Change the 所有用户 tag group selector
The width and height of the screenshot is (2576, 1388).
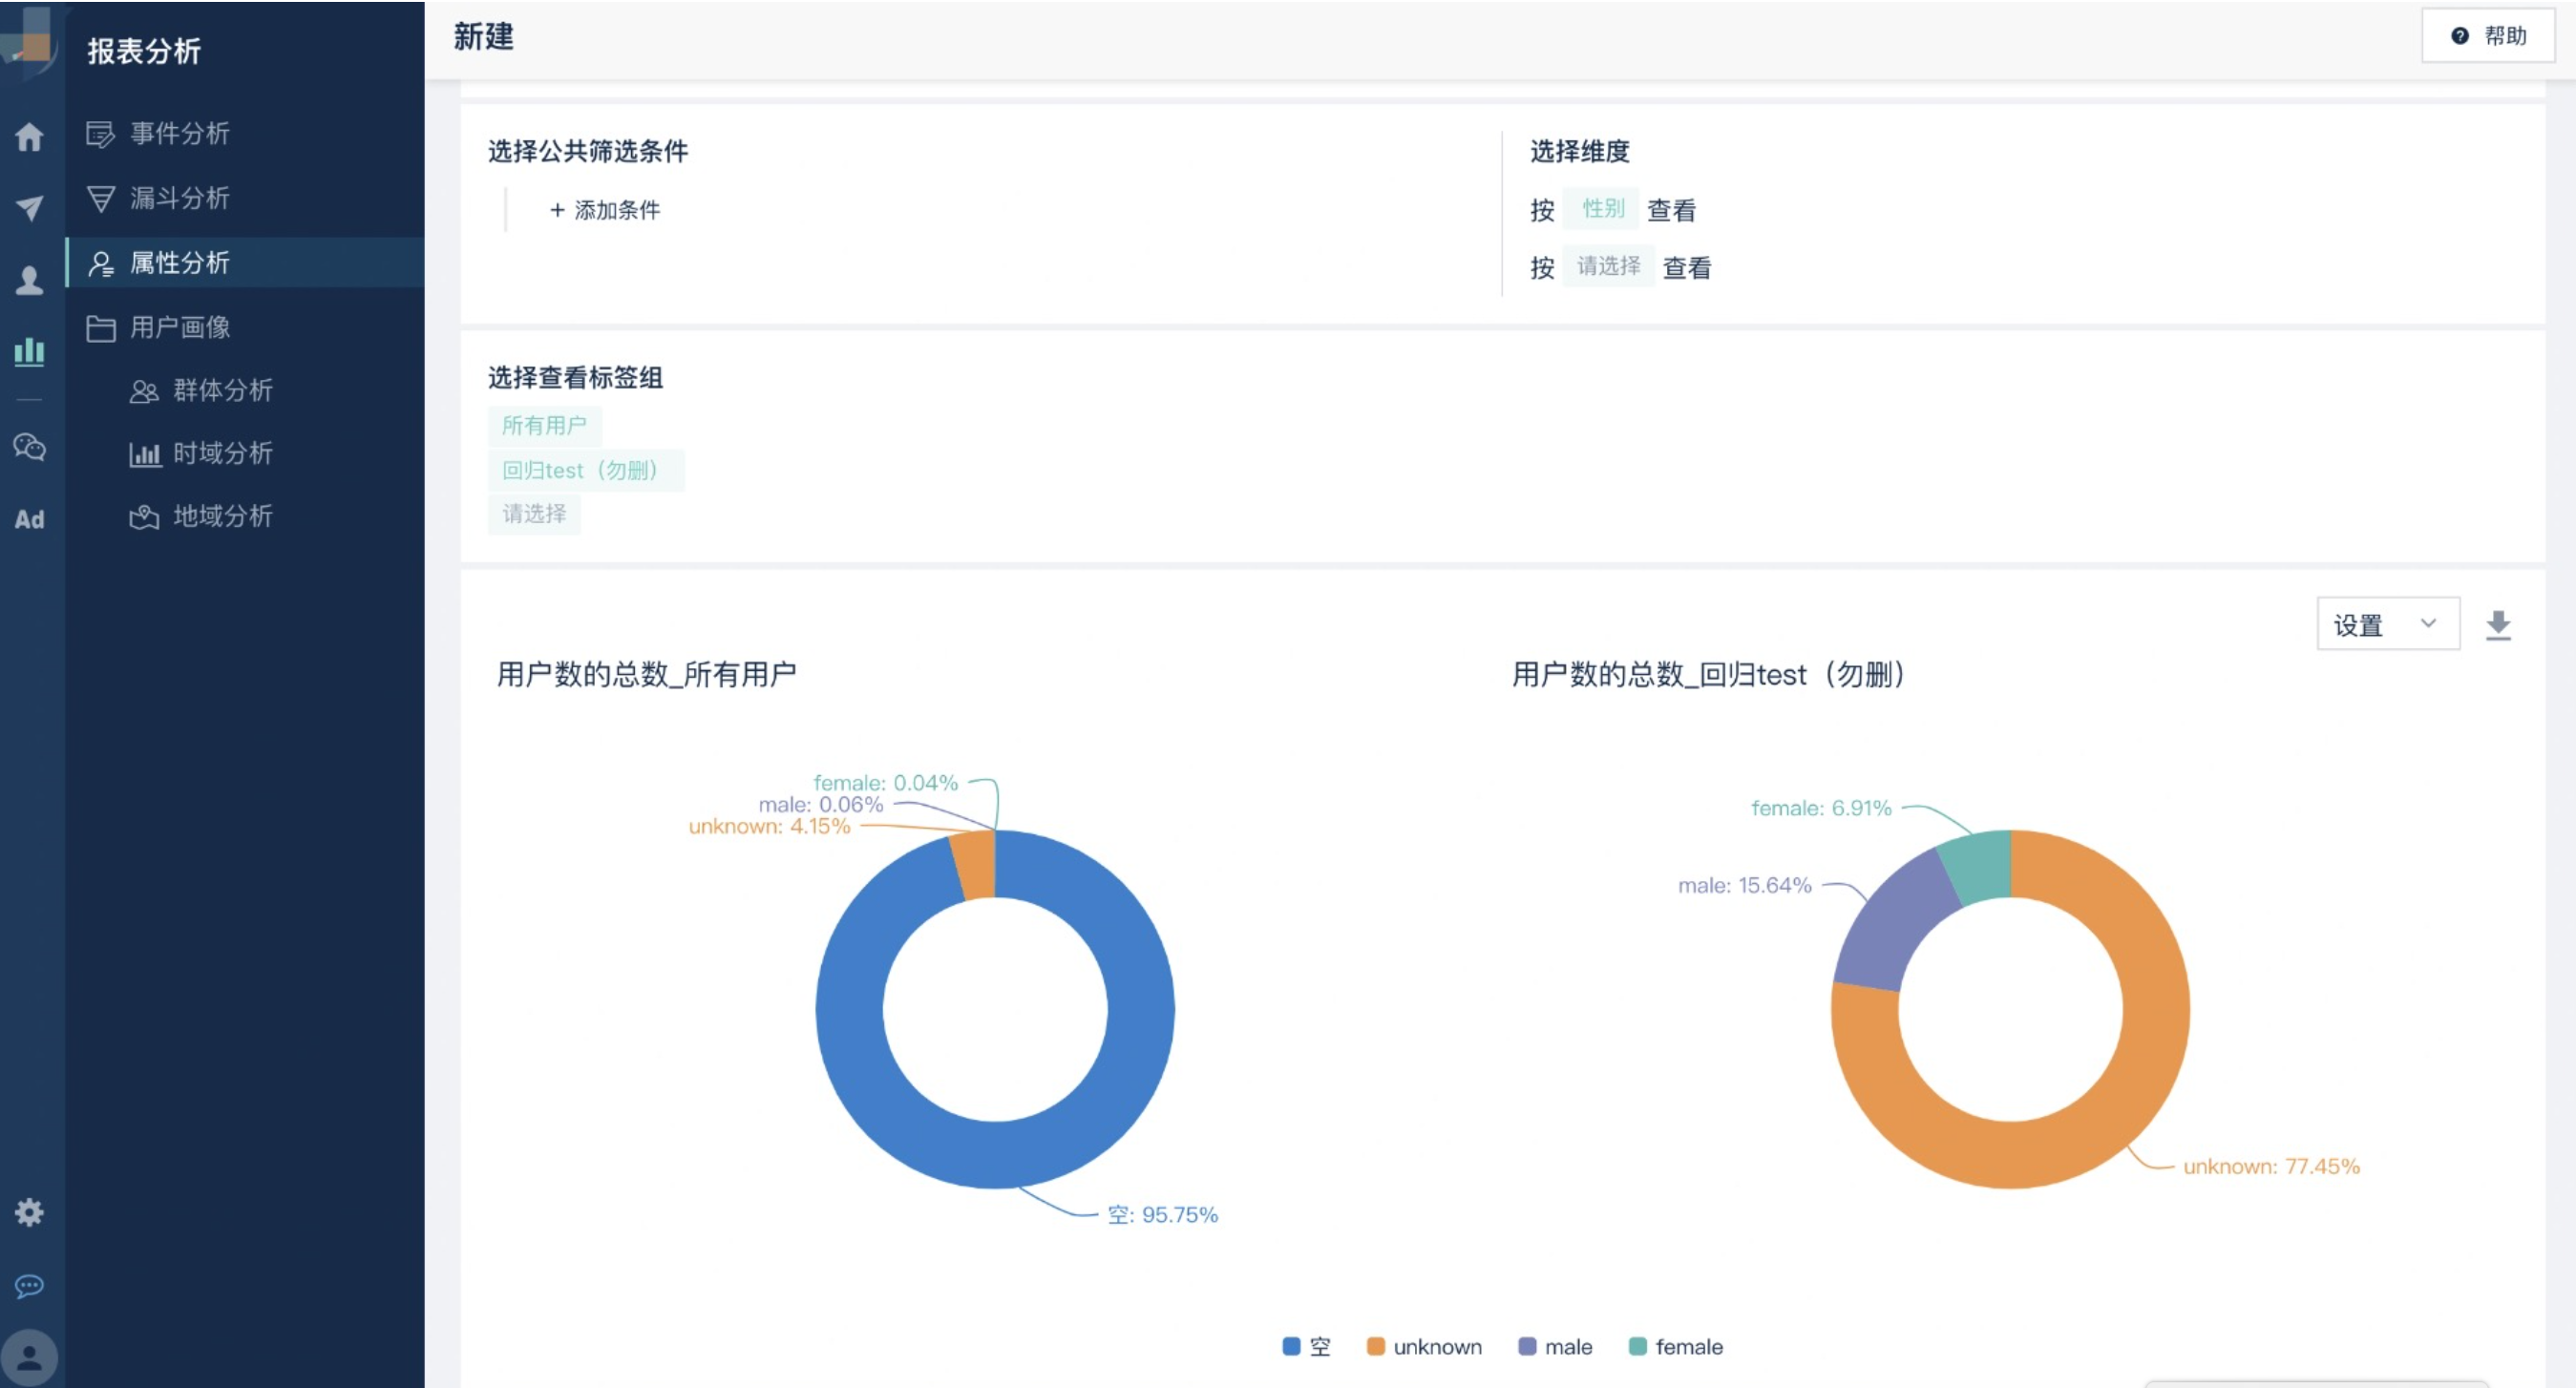(x=544, y=425)
